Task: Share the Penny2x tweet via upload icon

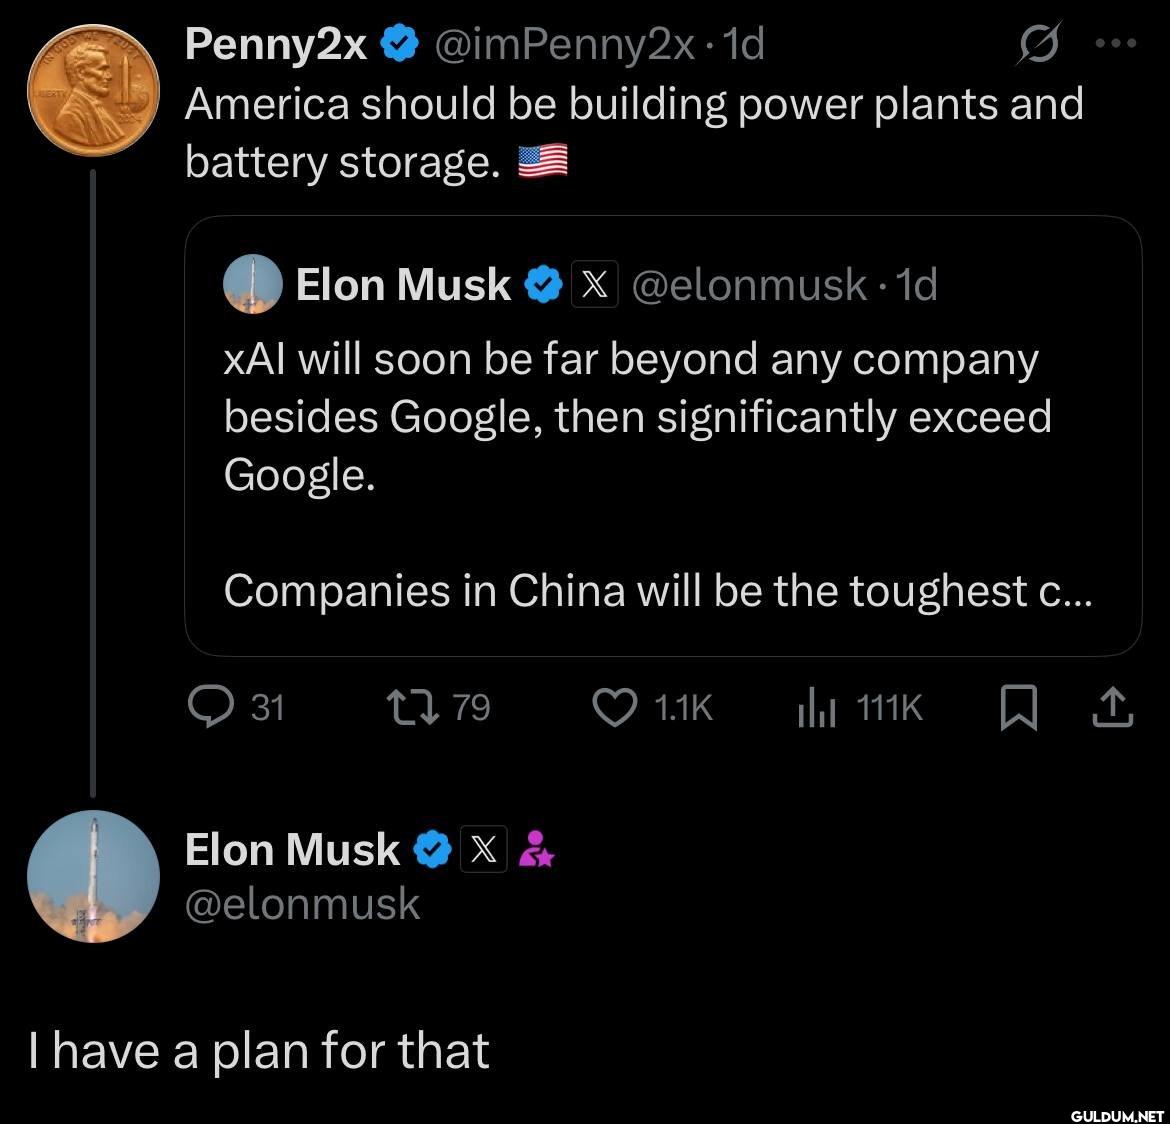Action: pyautogui.click(x=1112, y=709)
